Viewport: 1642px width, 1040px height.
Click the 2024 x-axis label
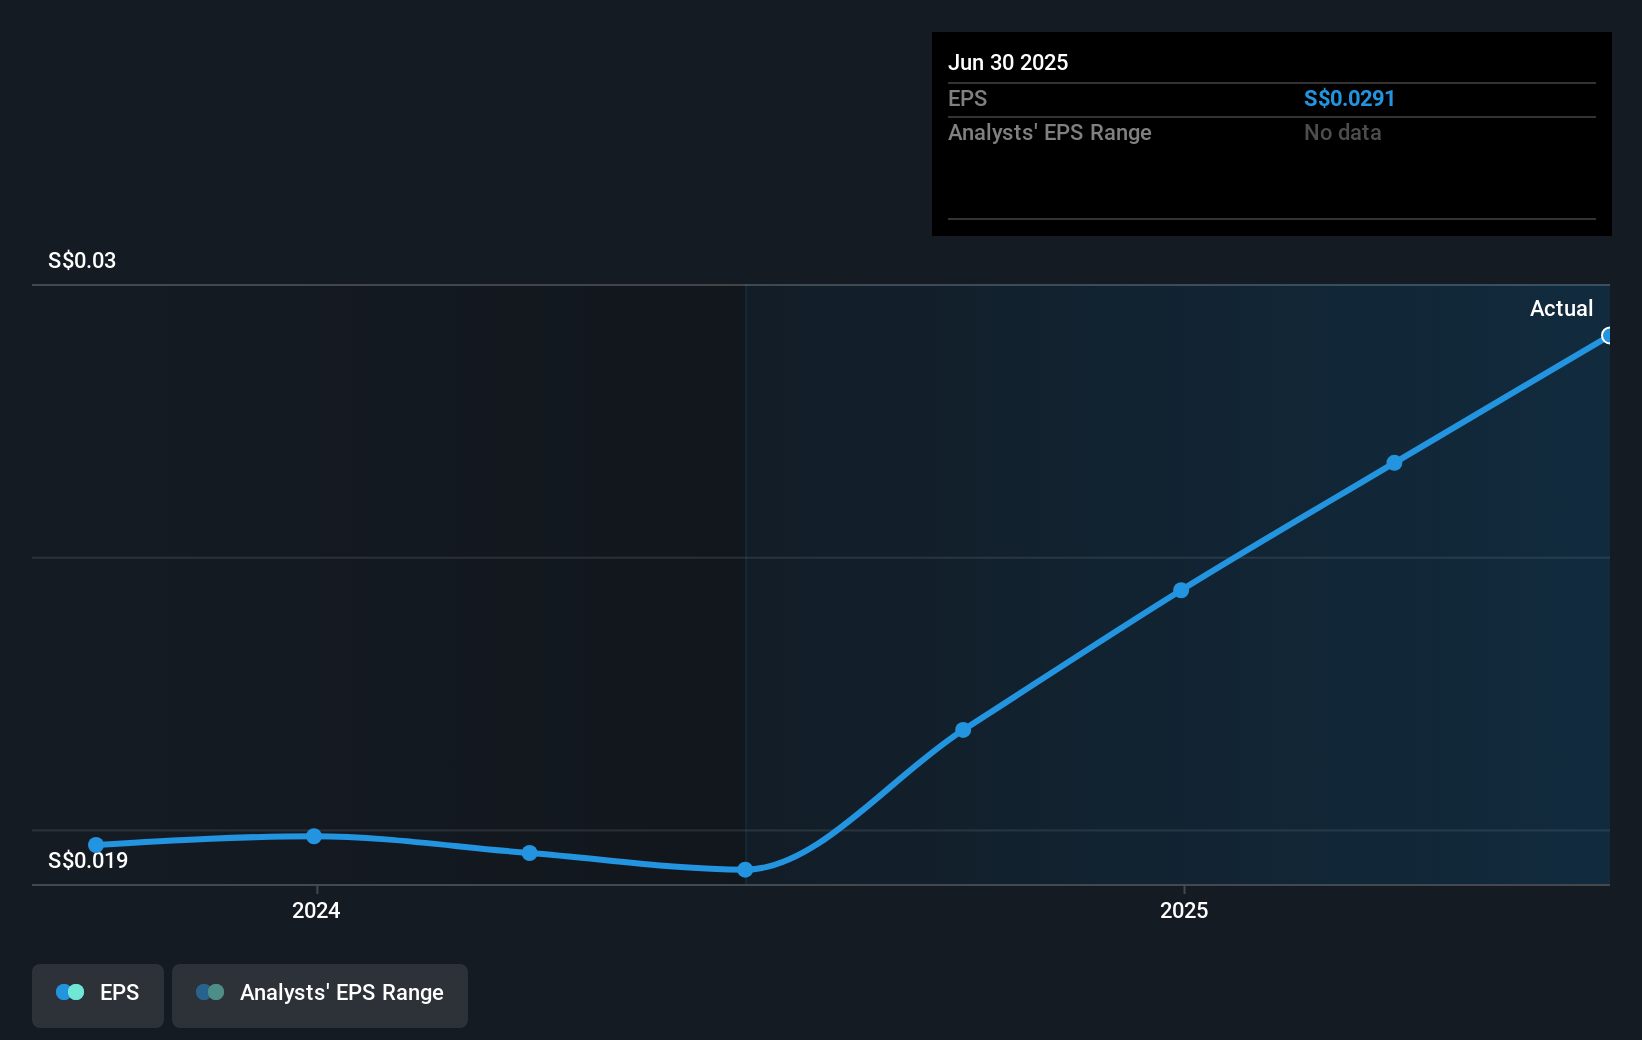pyautogui.click(x=316, y=910)
